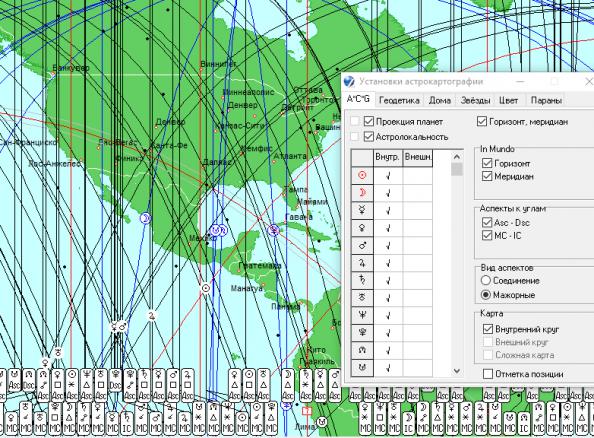Open the Звёзды tab
The image size is (594, 438).
(475, 100)
